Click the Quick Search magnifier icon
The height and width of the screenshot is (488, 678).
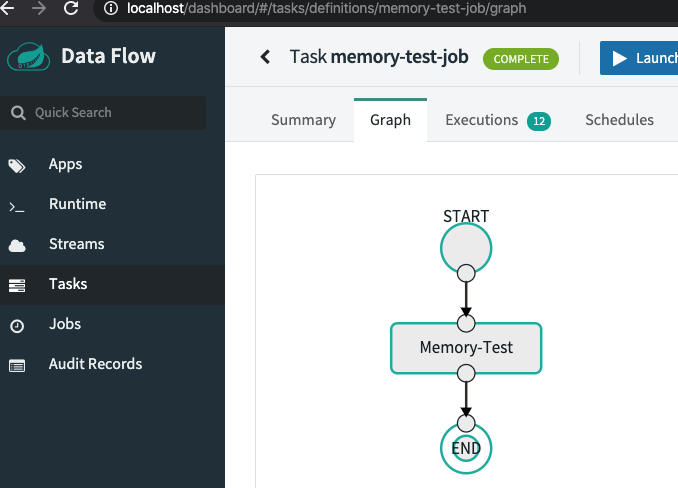click(19, 113)
